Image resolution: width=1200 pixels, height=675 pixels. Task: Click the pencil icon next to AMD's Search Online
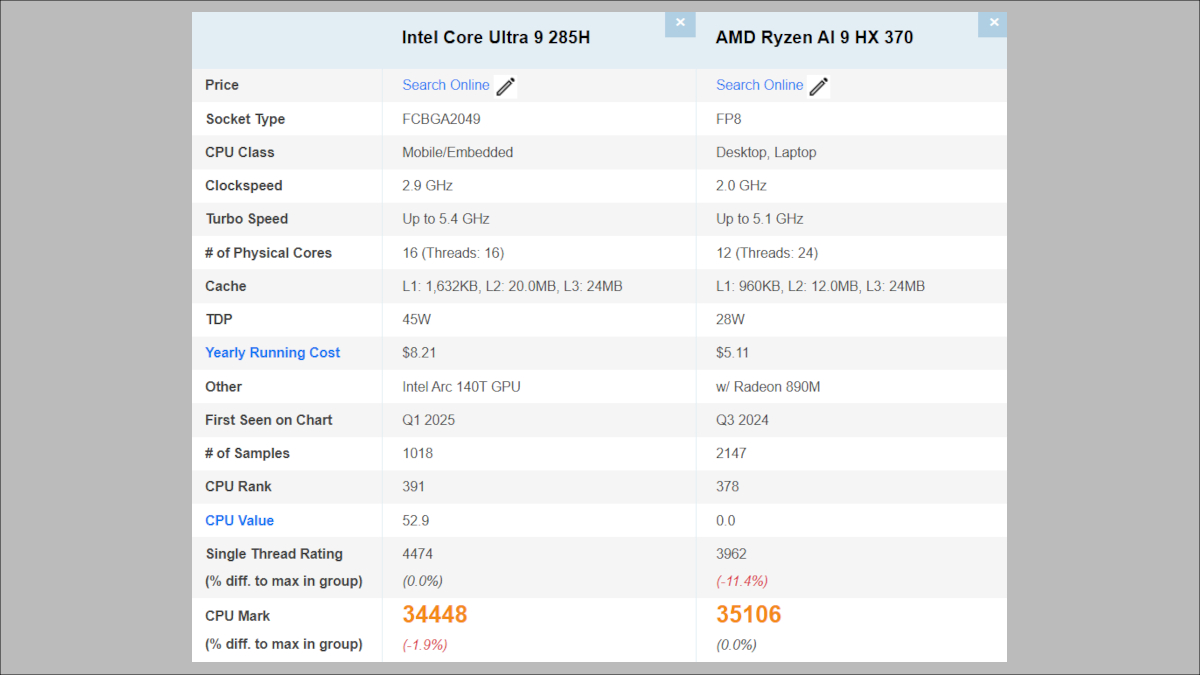point(818,86)
